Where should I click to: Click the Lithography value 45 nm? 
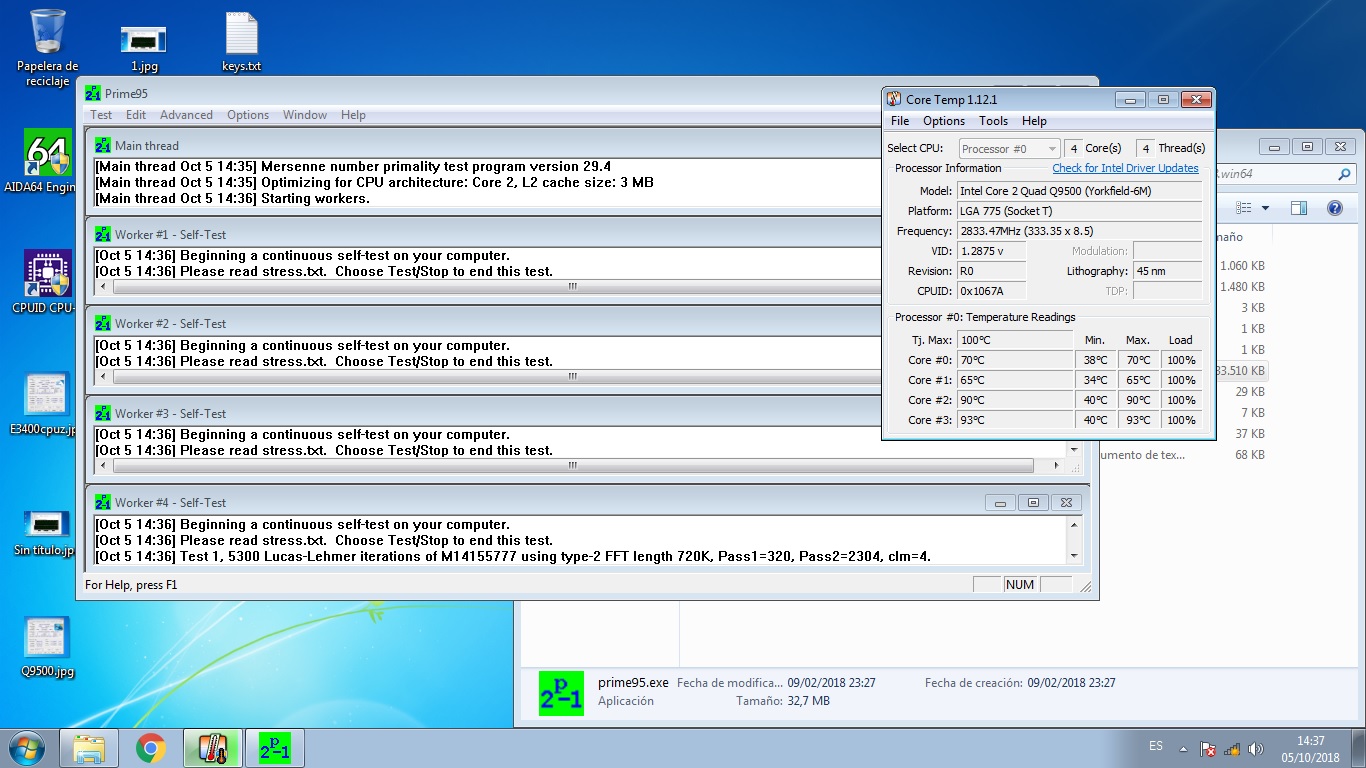click(1167, 271)
